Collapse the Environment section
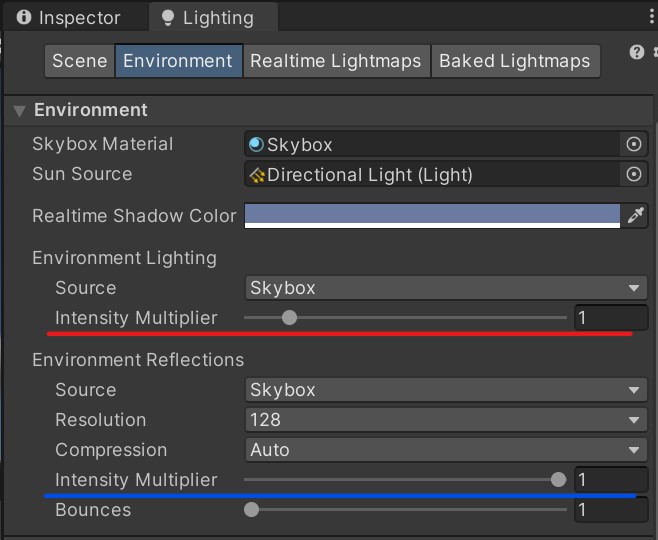 coord(19,111)
